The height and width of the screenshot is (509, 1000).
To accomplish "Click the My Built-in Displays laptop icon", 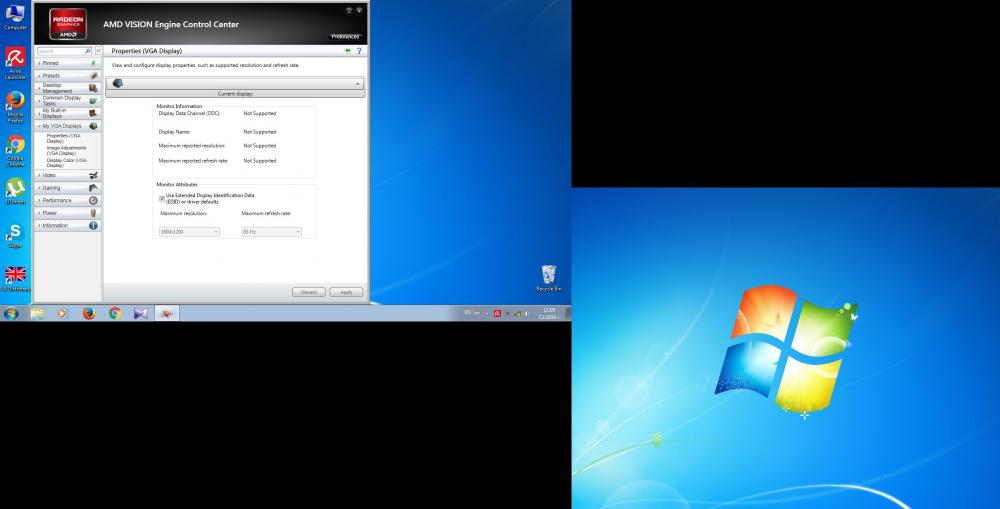I will (x=94, y=113).
